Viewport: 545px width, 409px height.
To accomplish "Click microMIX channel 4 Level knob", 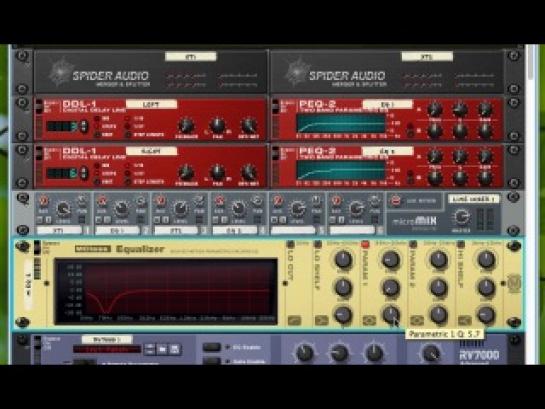I will click(238, 208).
